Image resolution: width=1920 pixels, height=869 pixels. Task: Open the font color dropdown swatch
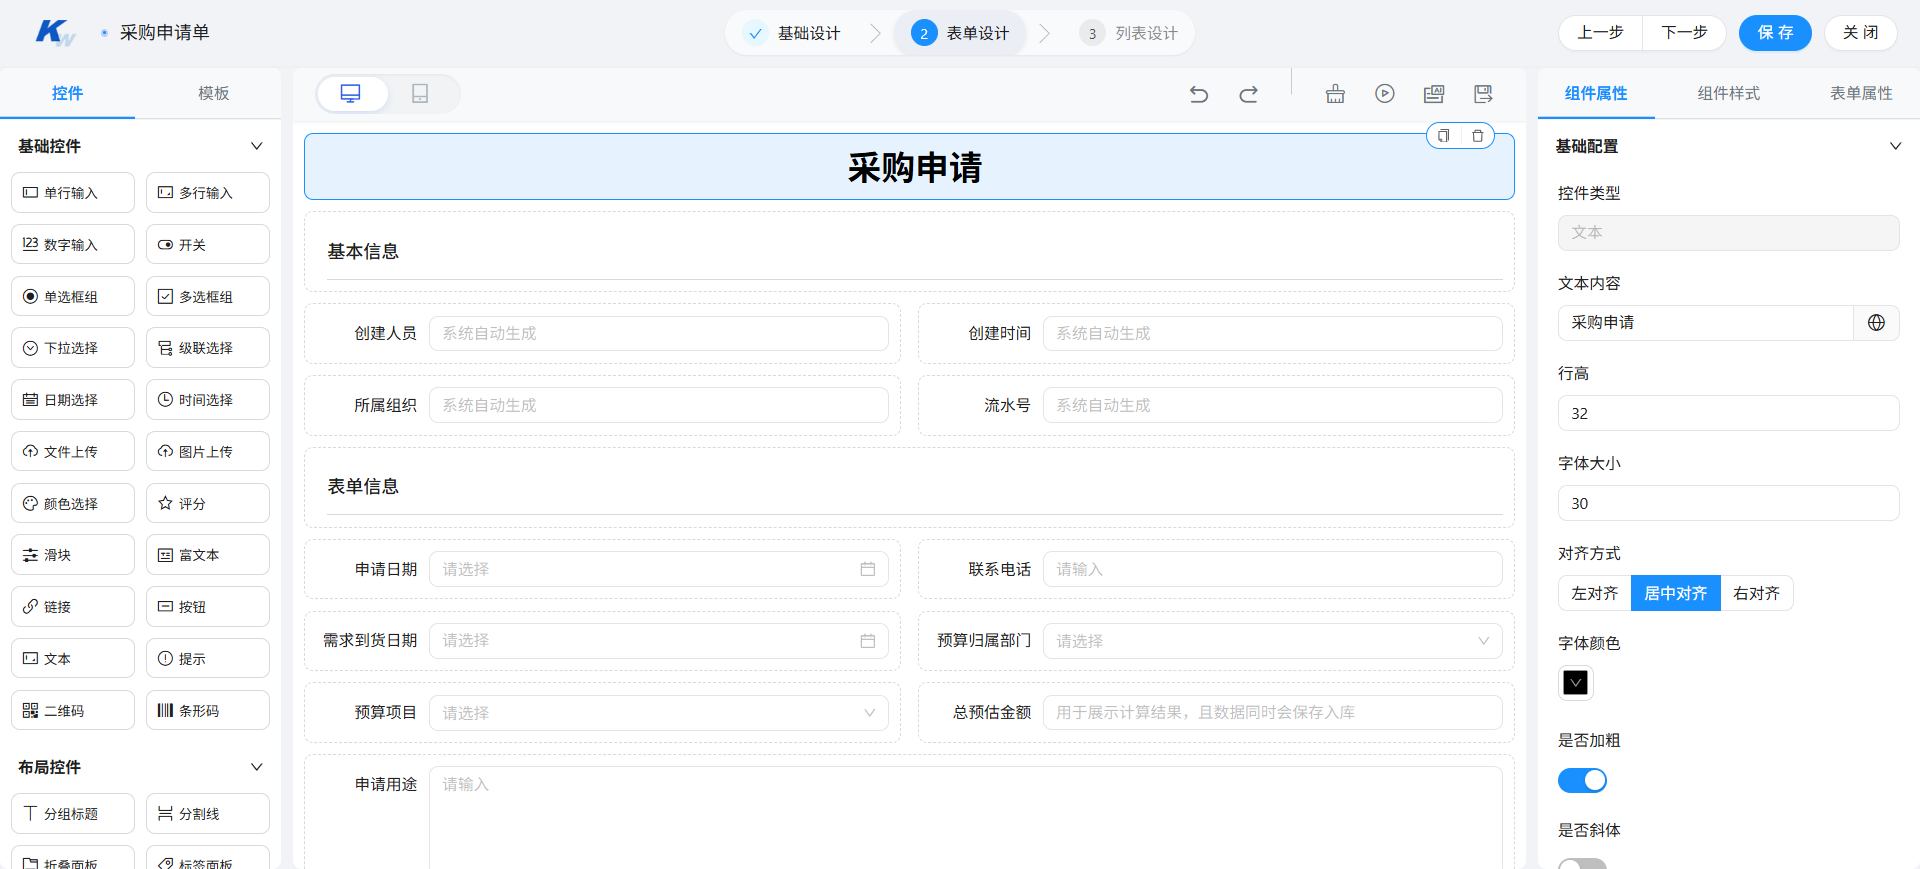click(x=1575, y=683)
